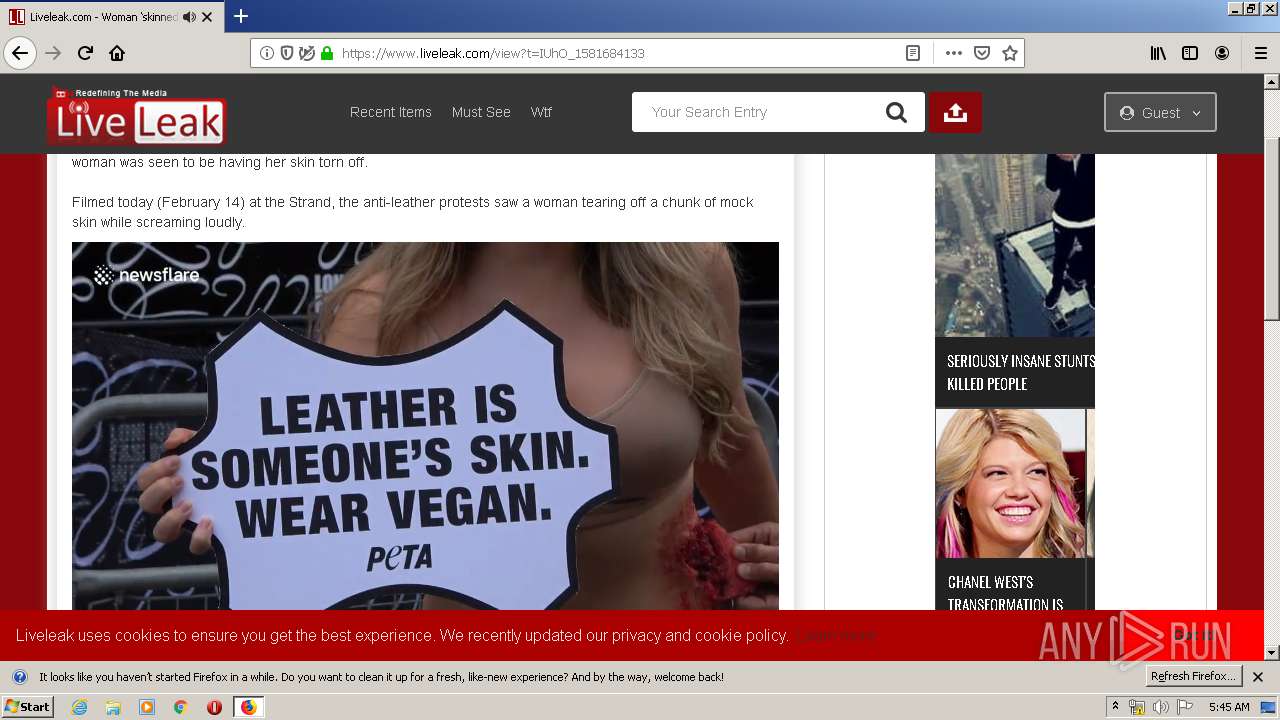Mute the tab audio speaker icon
Image resolution: width=1280 pixels, height=720 pixels.
189,17
